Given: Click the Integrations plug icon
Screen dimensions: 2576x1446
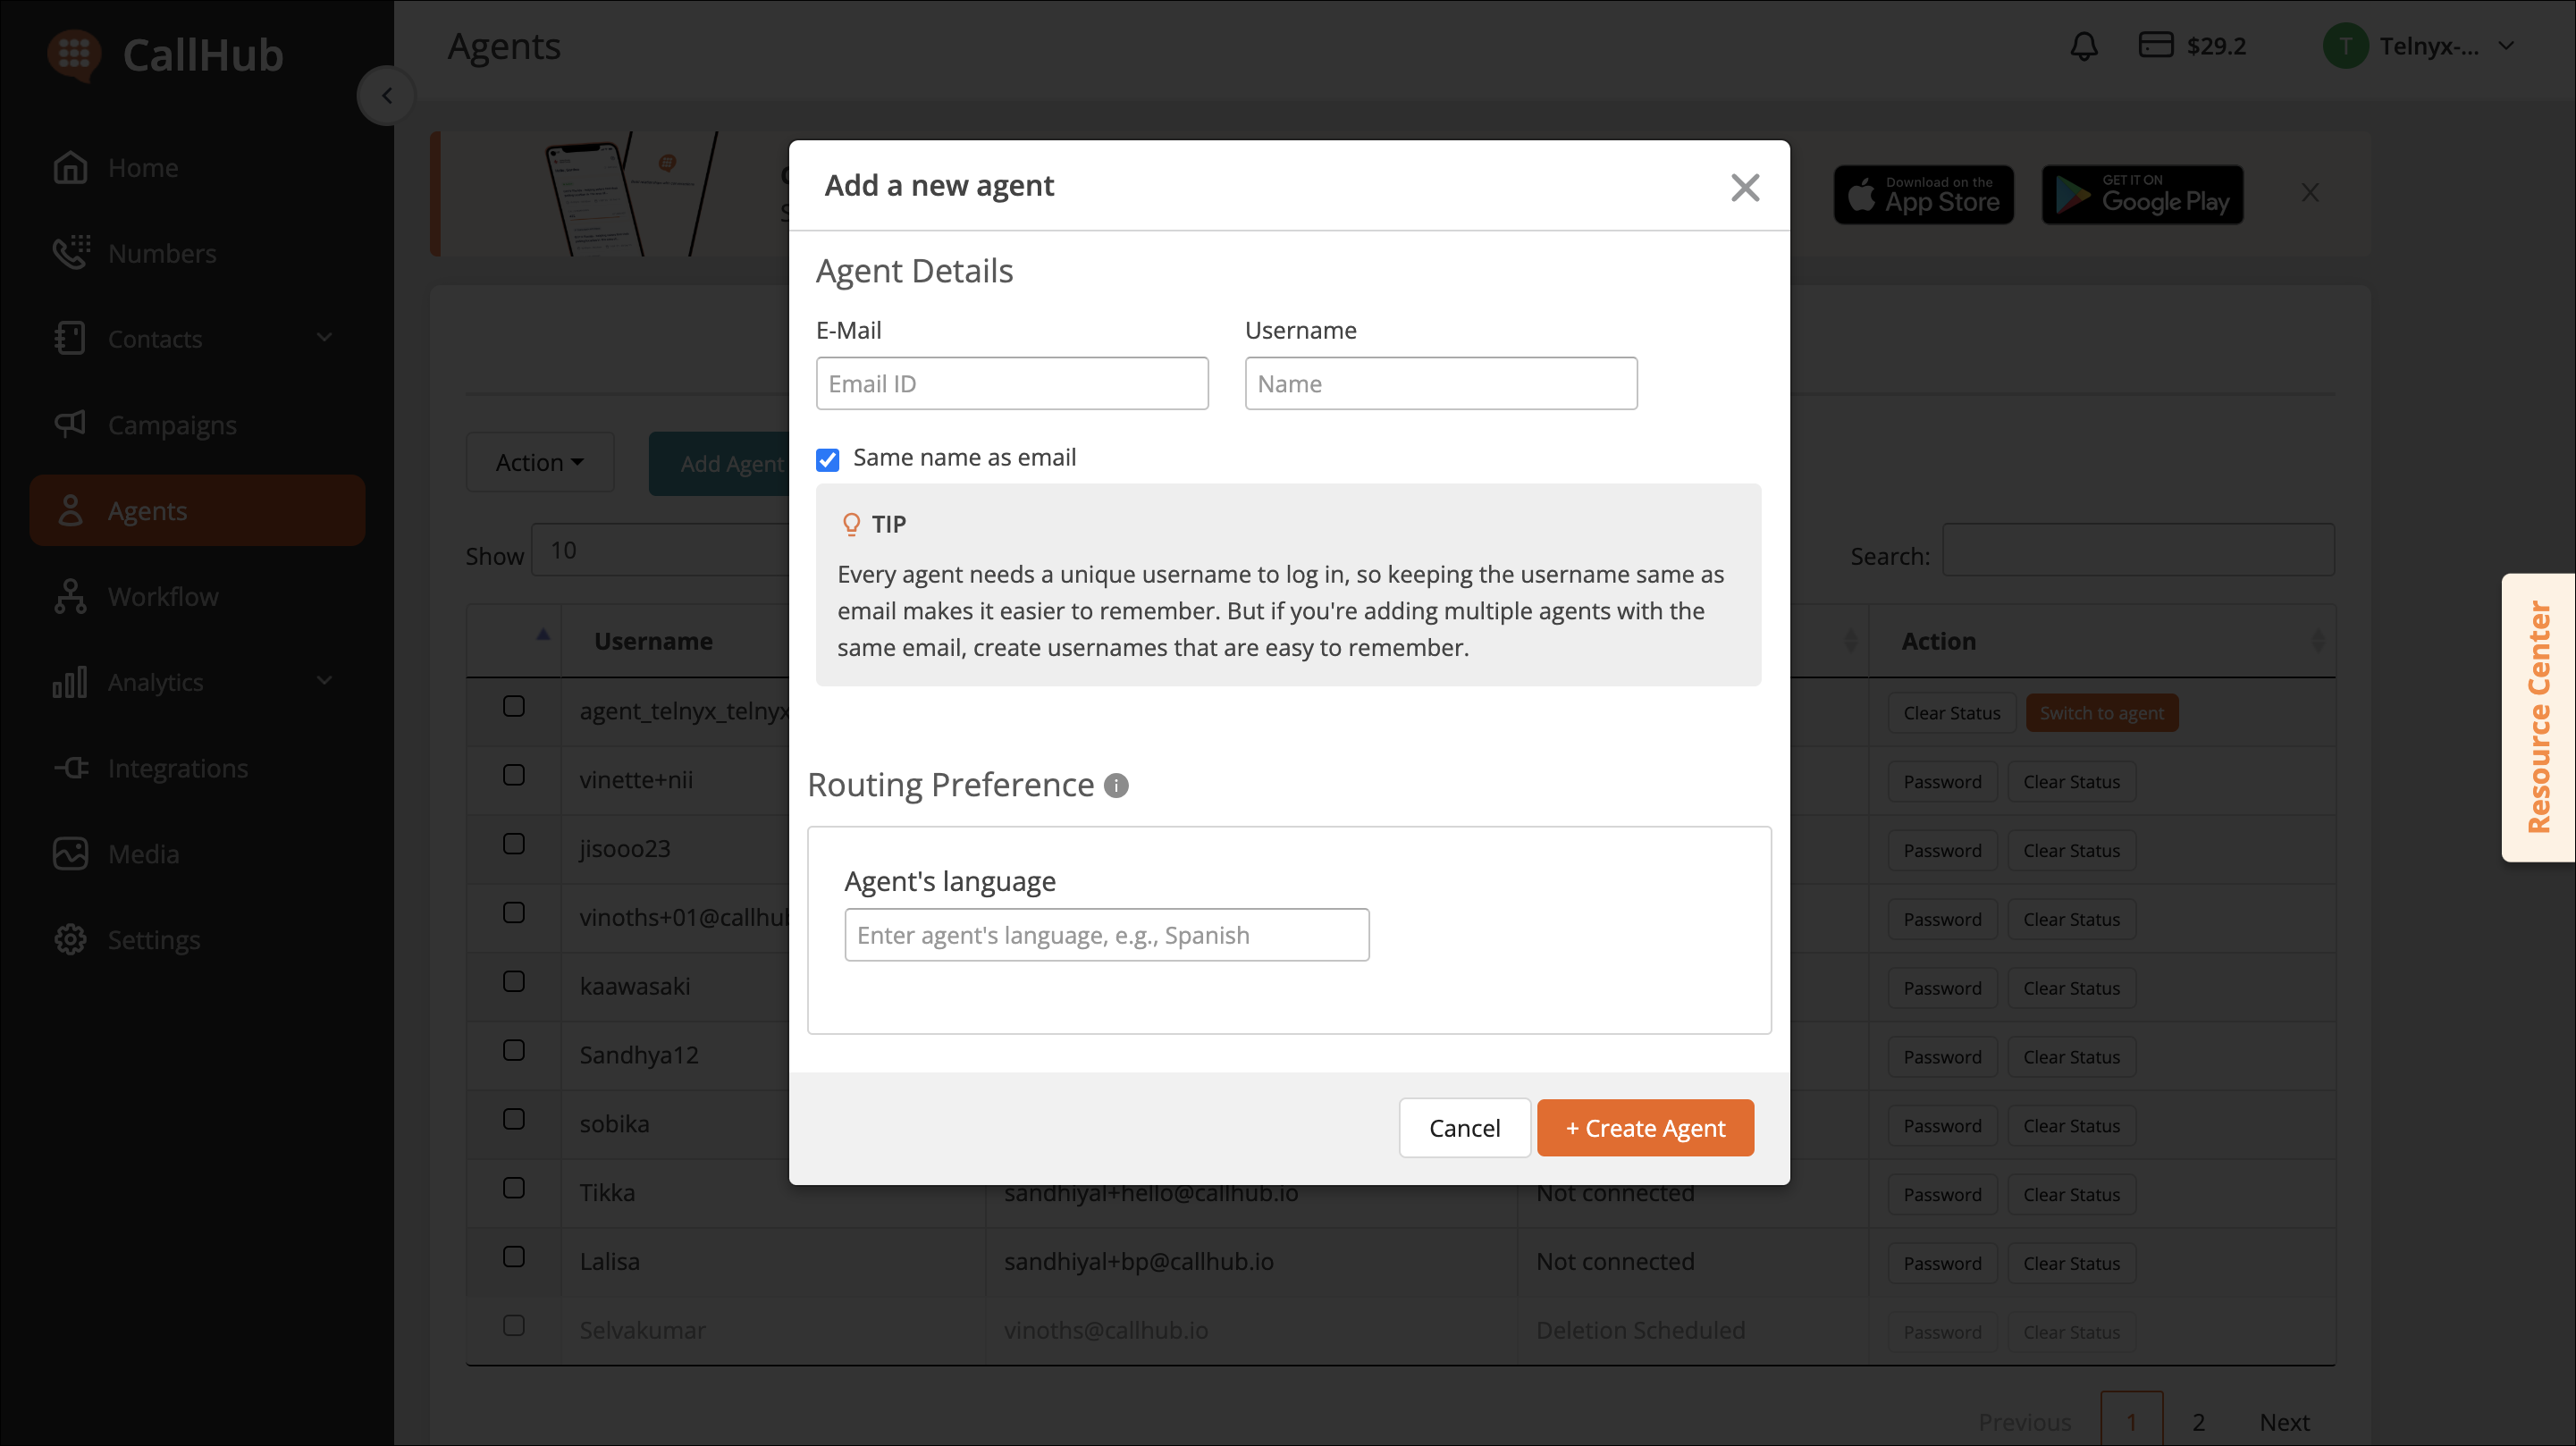Looking at the screenshot, I should (x=71, y=768).
